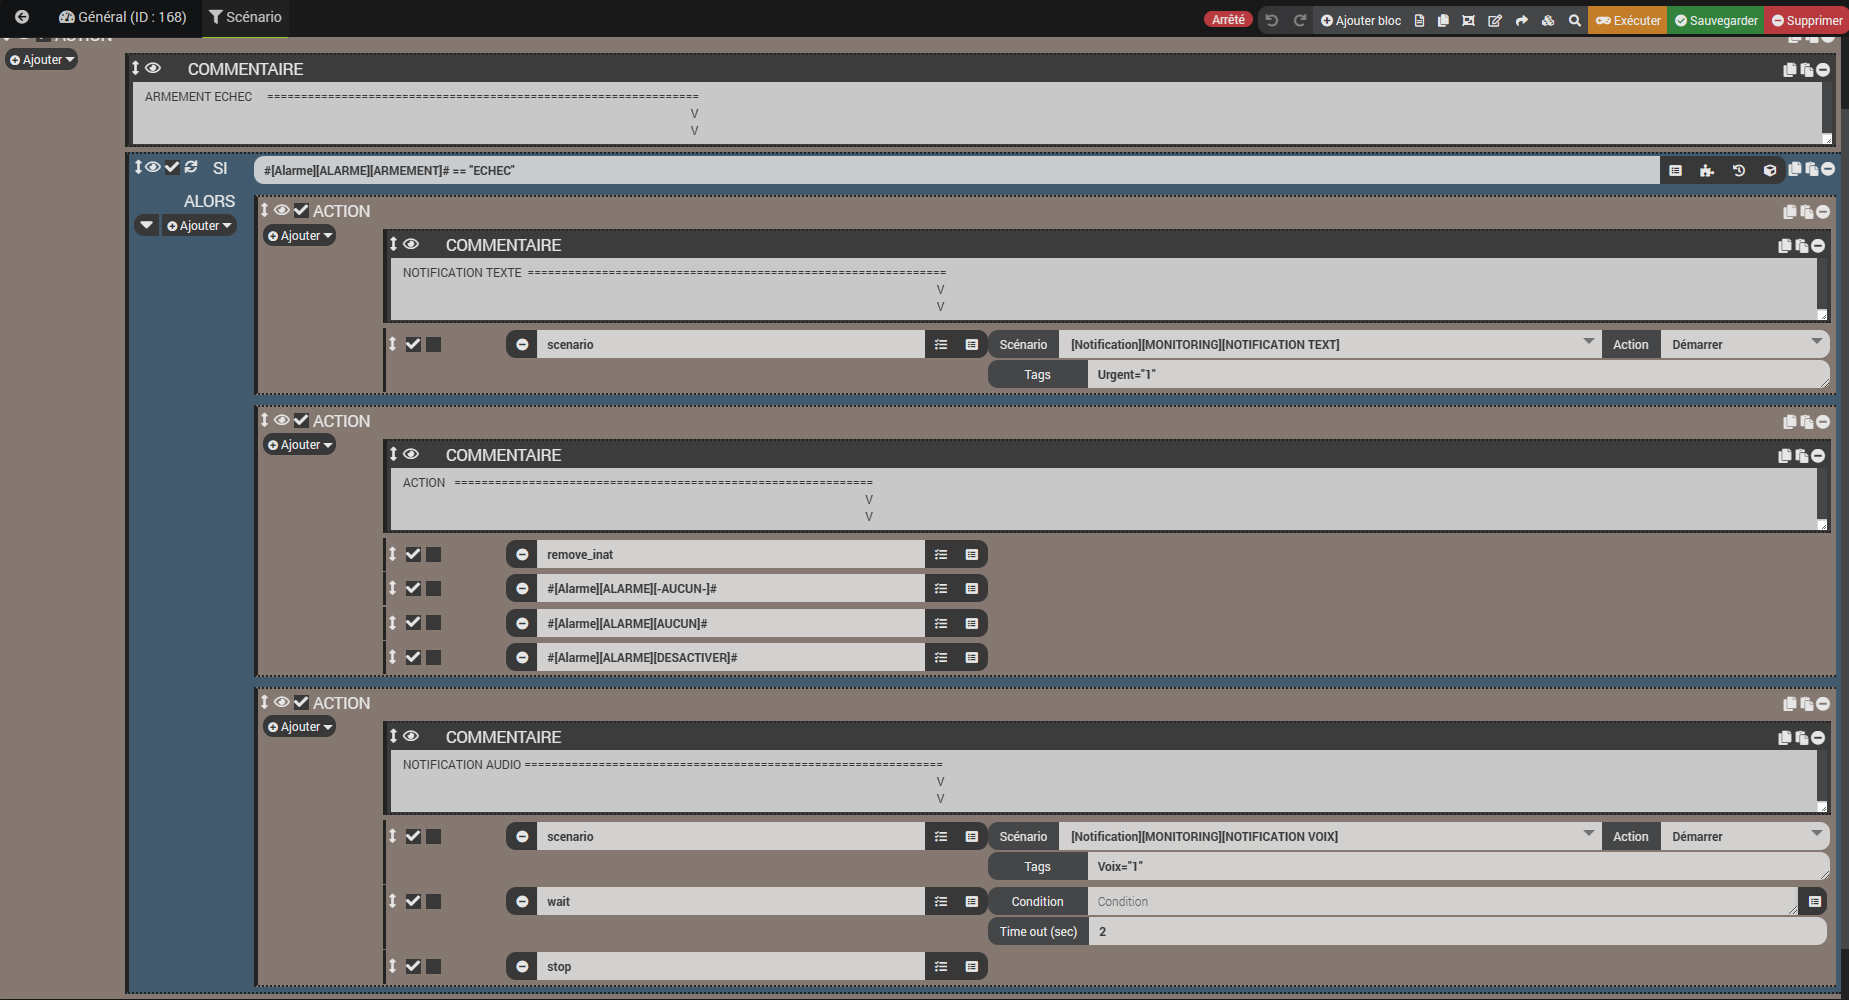Open action list for #[Alarme][ALARME][AUCUN]# row
The image size is (1849, 1000).
(x=941, y=624)
